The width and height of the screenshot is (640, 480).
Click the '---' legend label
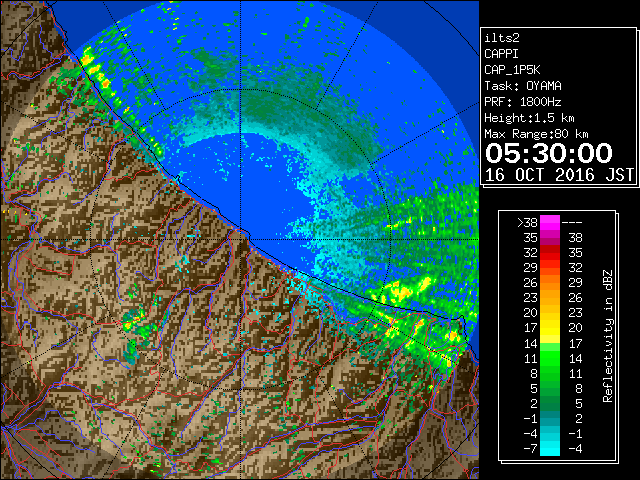pos(572,223)
